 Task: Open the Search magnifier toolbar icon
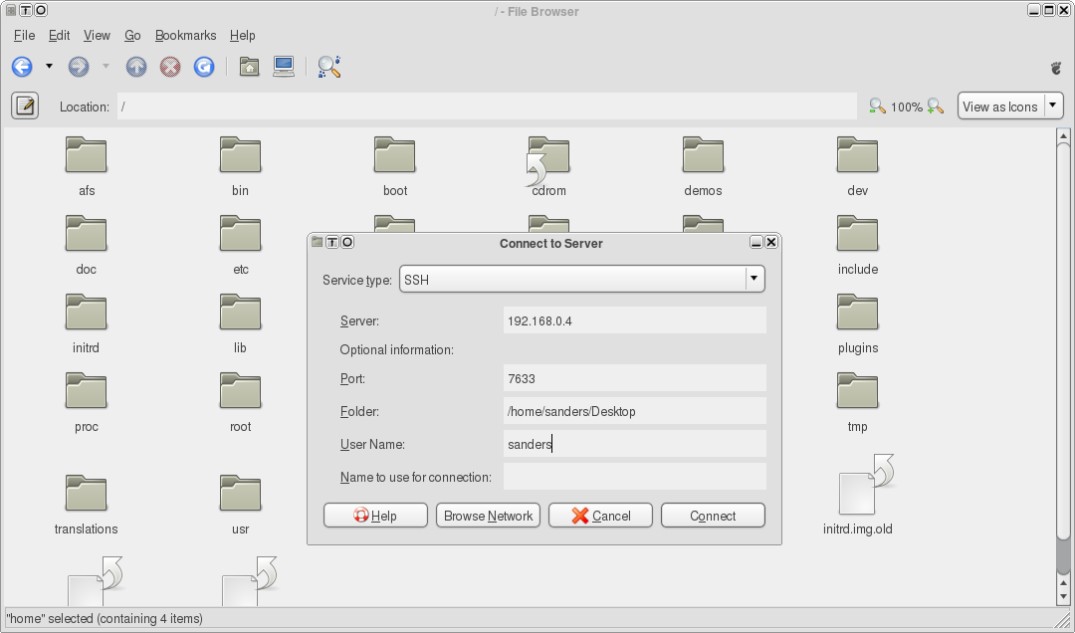tap(329, 67)
